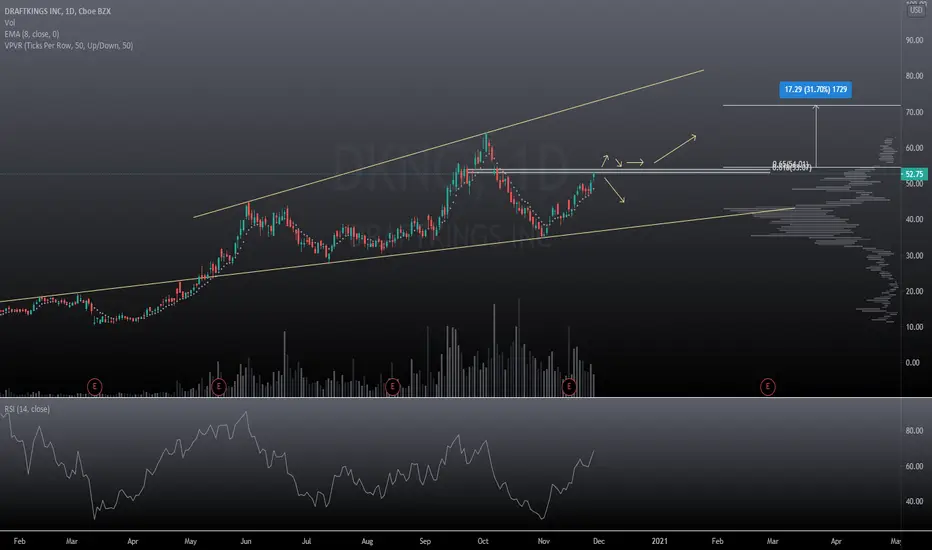Viewport: 932px width, 550px height.
Task: Click the Oct label on time axis
Action: click(x=483, y=541)
